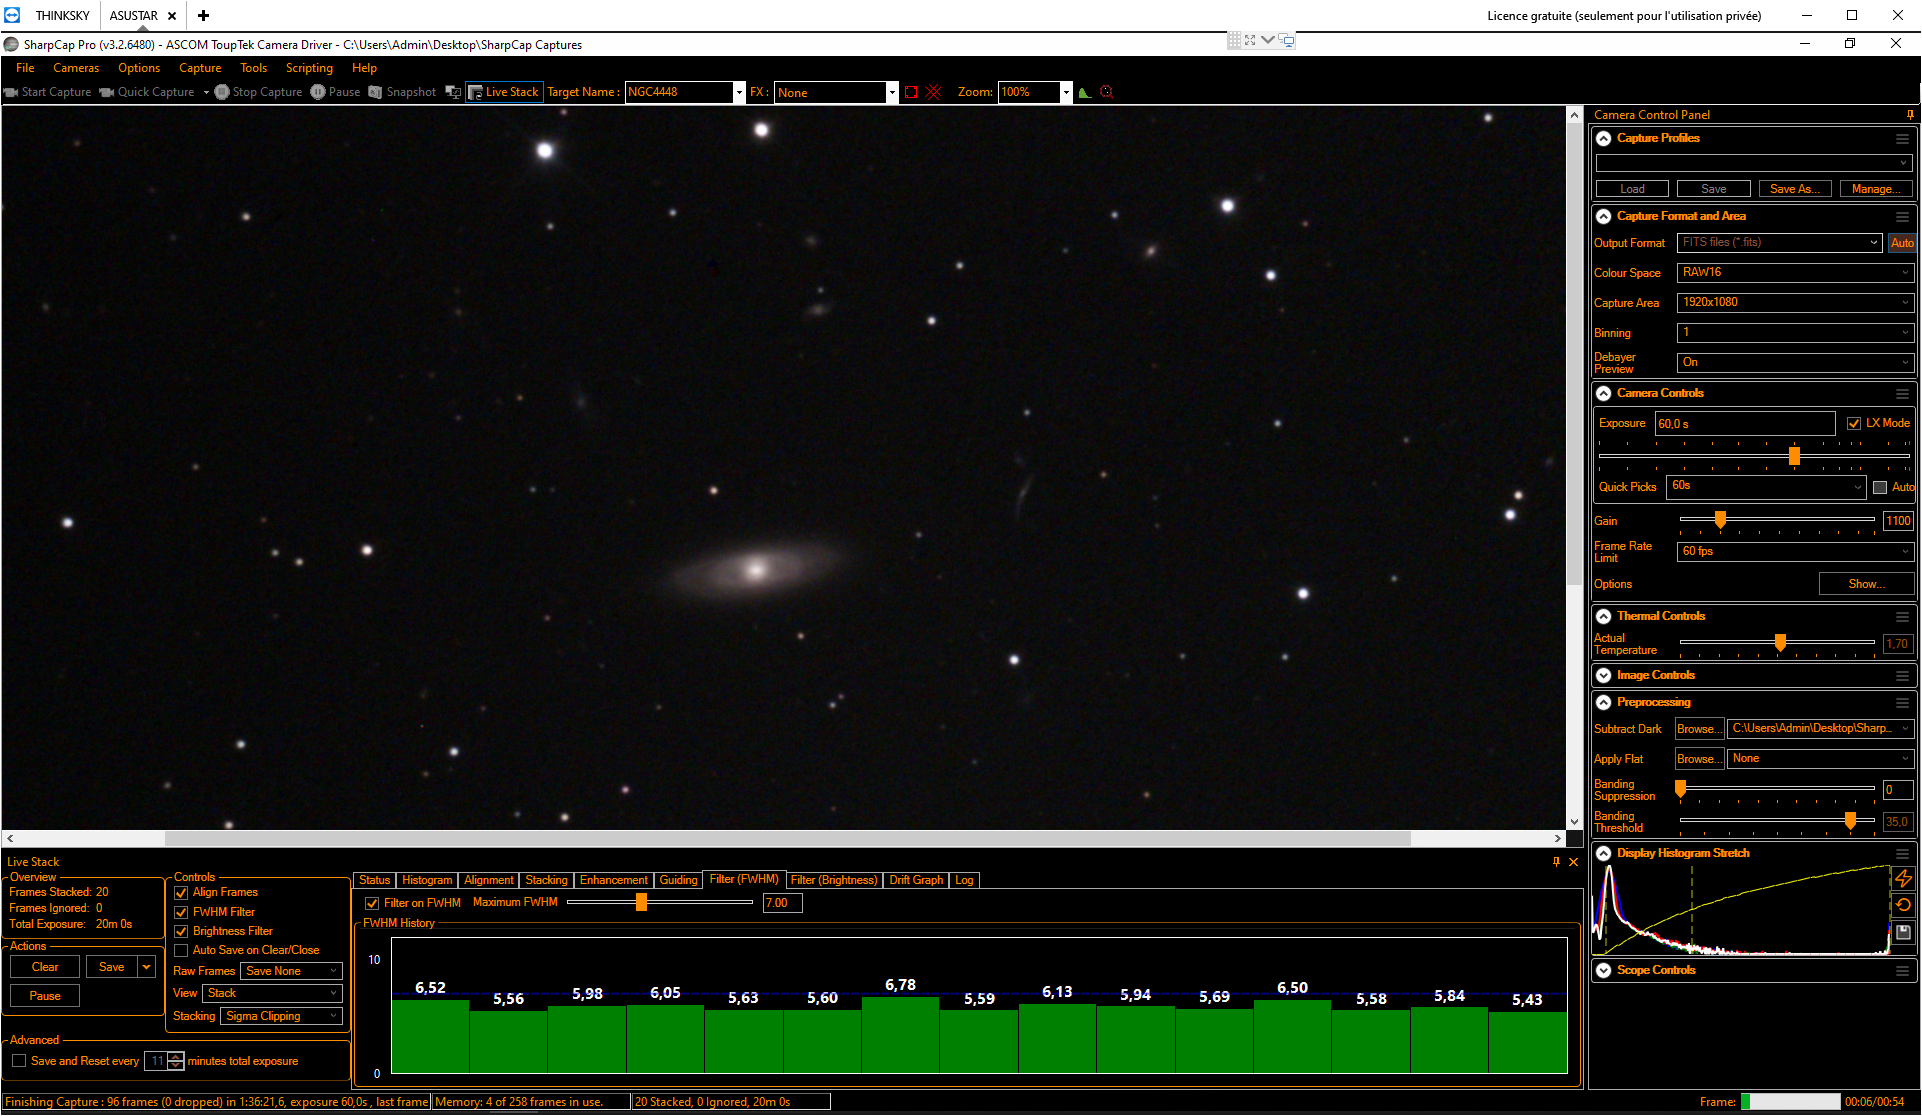Viewport: 1922px width, 1116px height.
Task: Open the Camera Controls hamburger menu
Action: [1903, 394]
